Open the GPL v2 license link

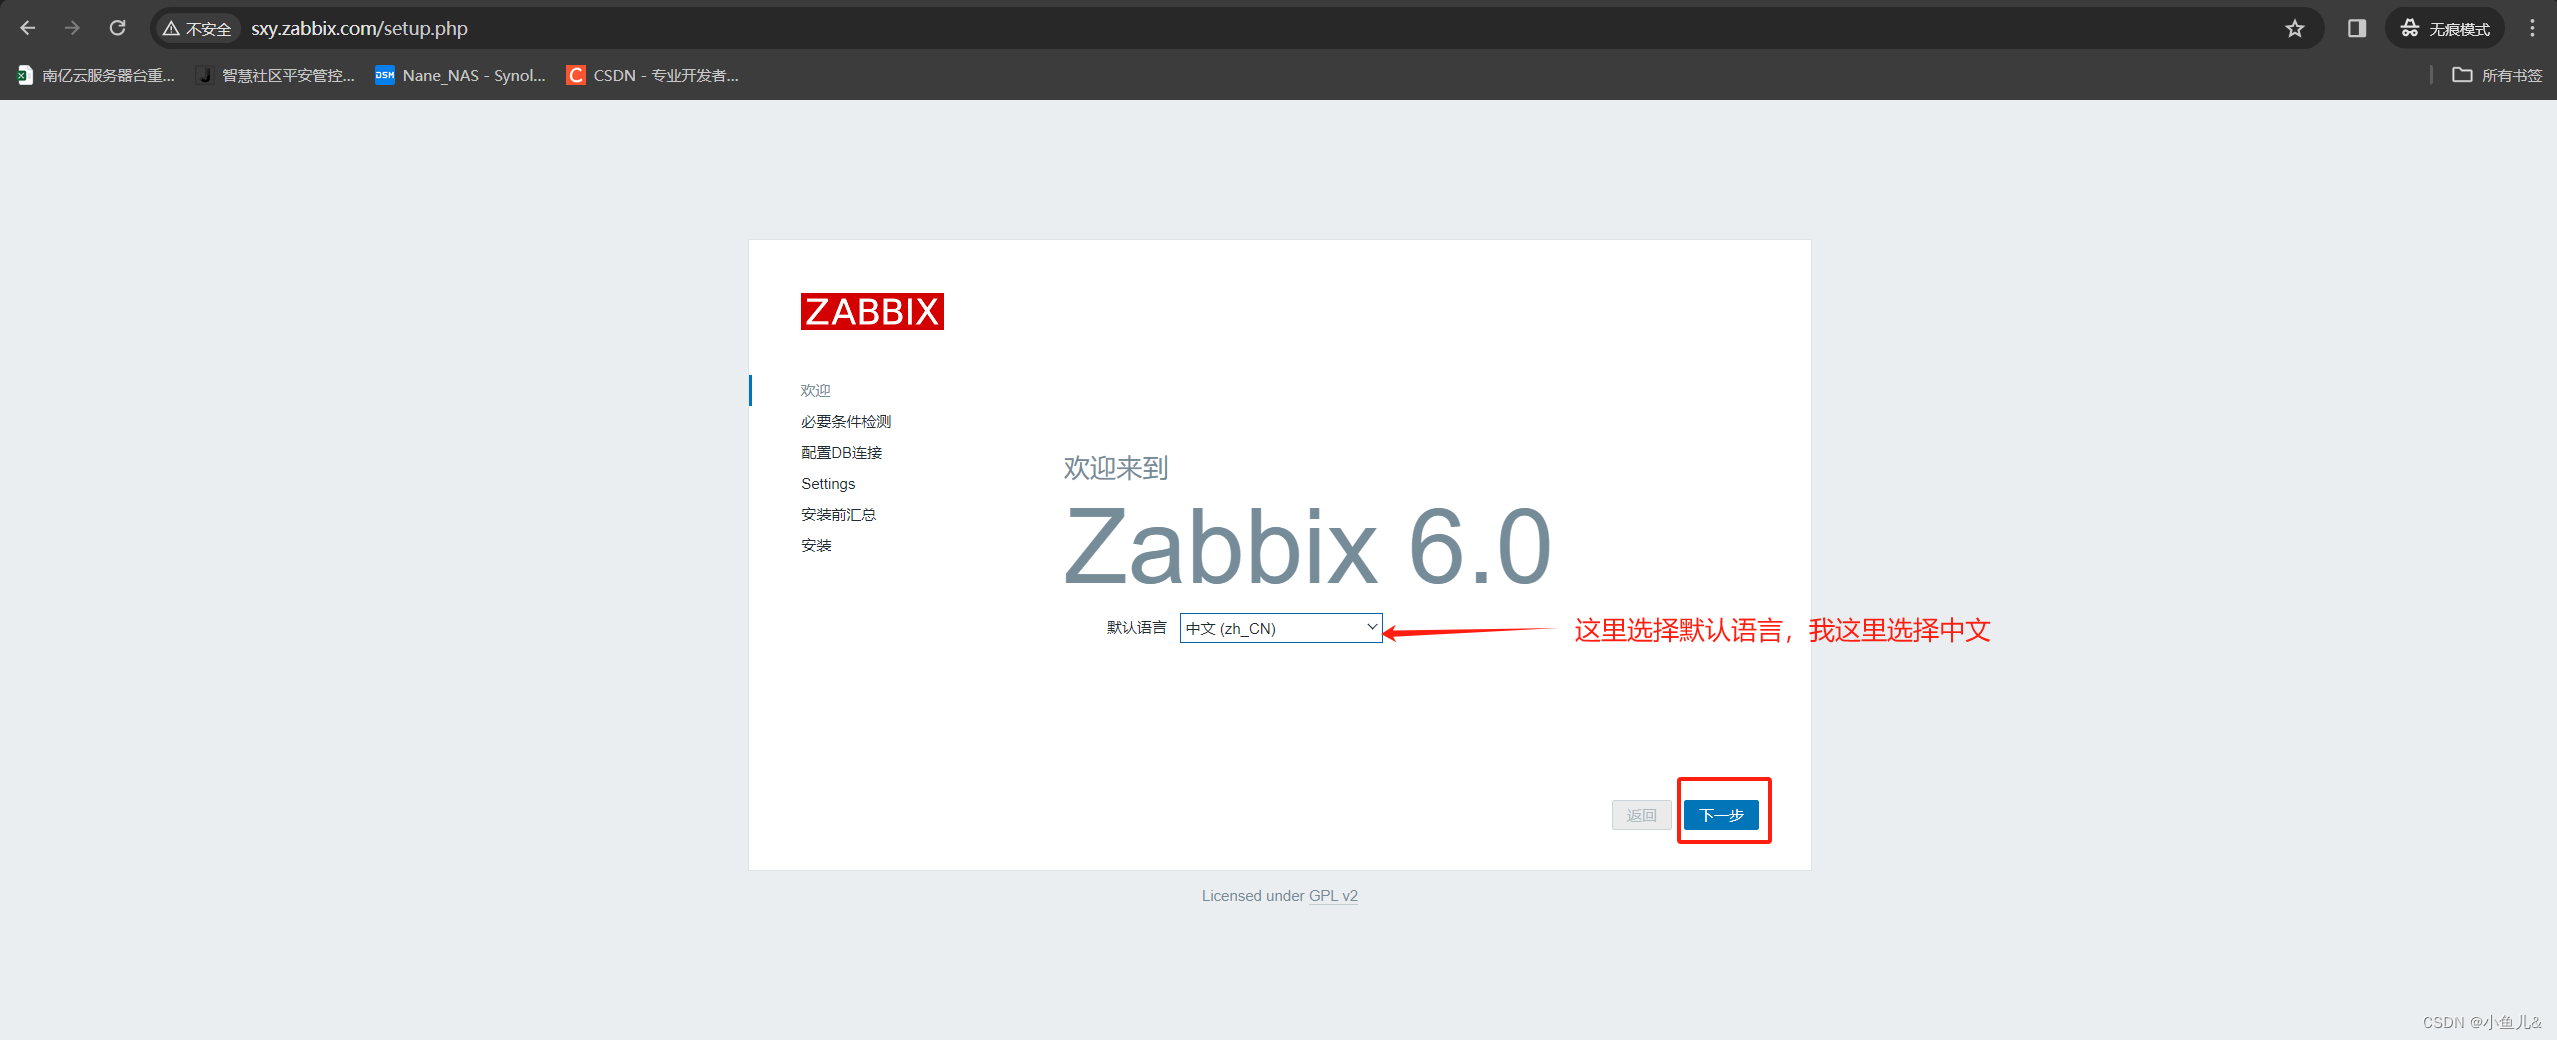[1333, 896]
